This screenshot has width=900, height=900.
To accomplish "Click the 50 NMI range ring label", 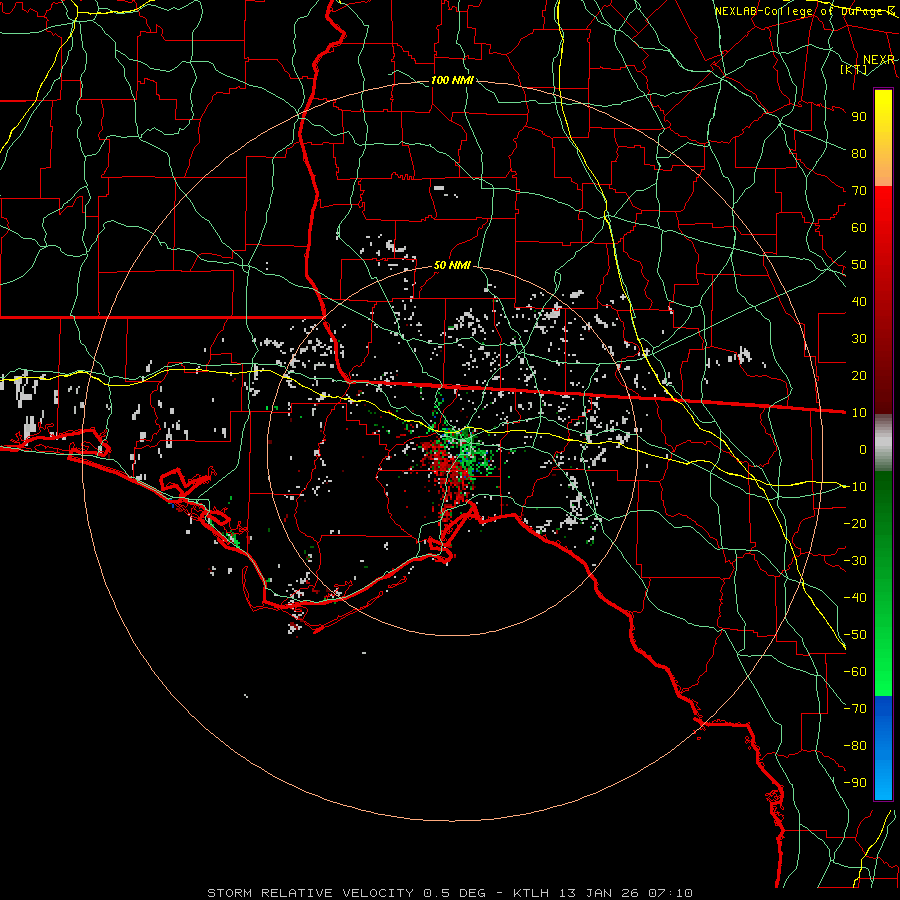I will click(x=452, y=265).
